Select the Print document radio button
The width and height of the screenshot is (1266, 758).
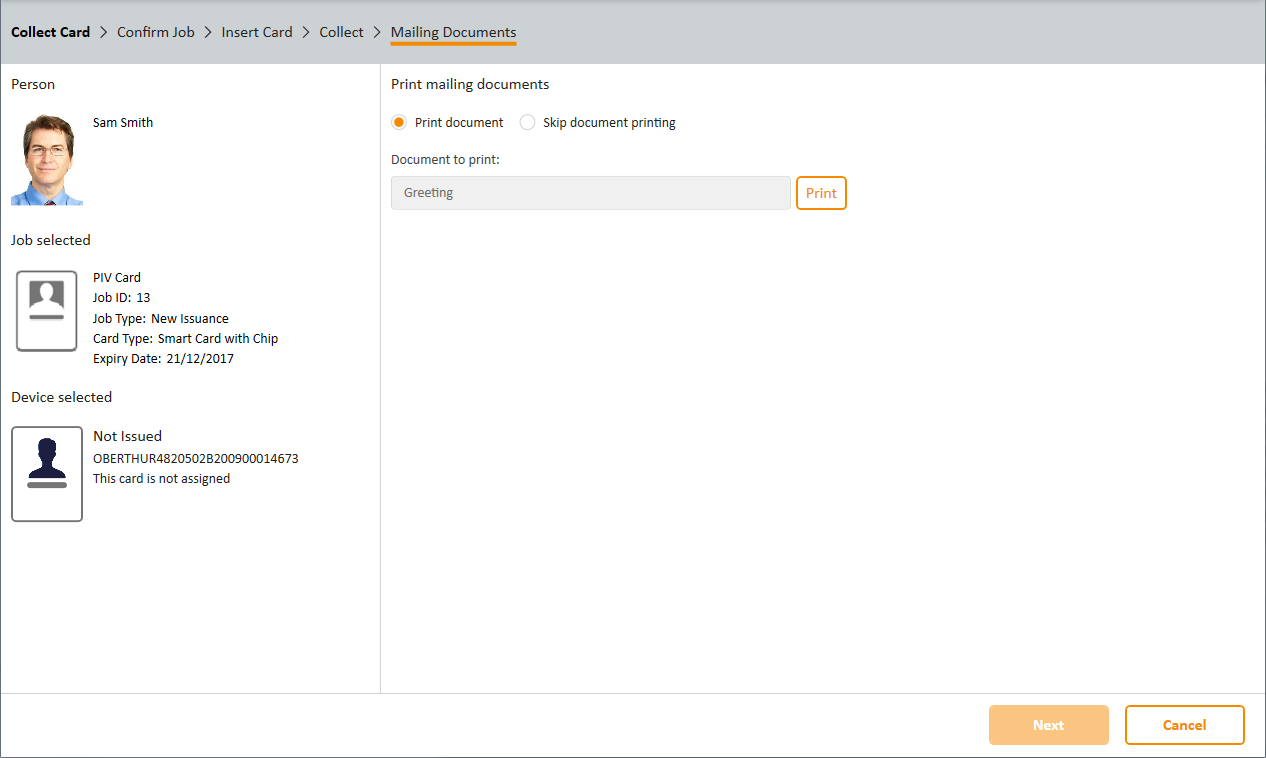click(x=399, y=122)
